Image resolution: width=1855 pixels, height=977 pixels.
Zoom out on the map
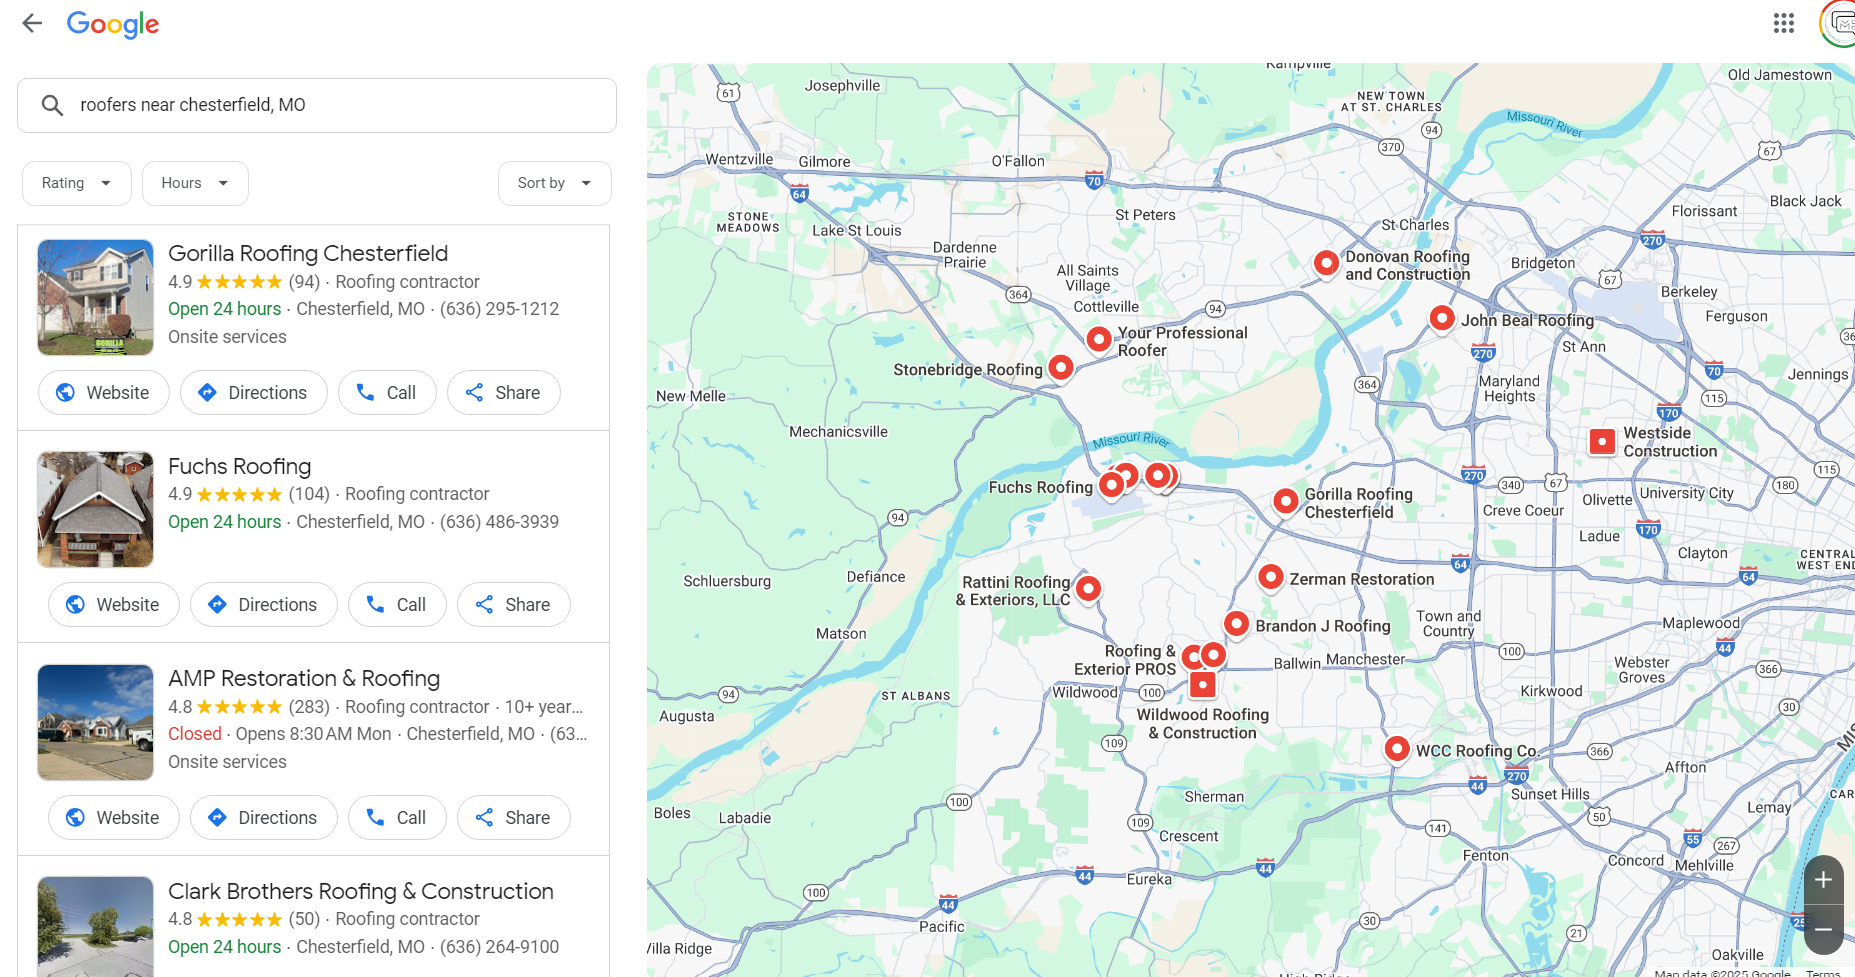[x=1823, y=930]
